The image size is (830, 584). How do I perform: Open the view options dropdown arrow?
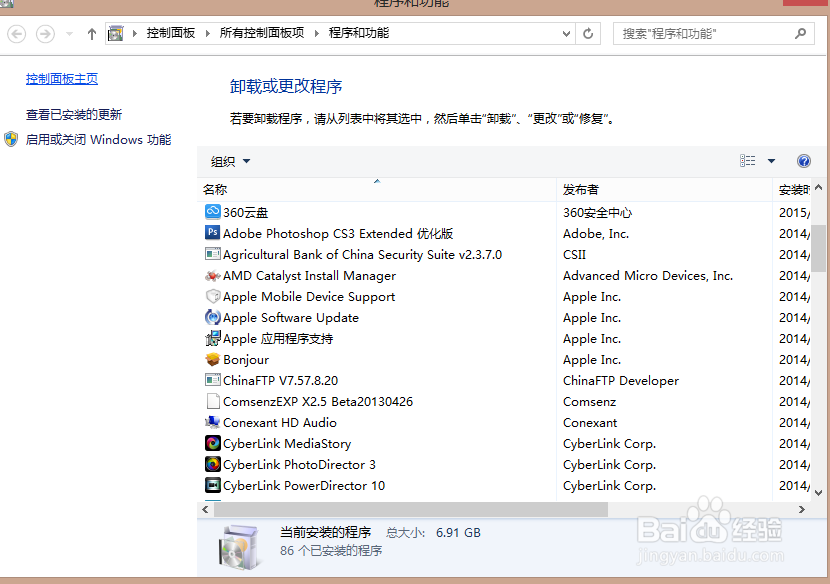tap(771, 161)
